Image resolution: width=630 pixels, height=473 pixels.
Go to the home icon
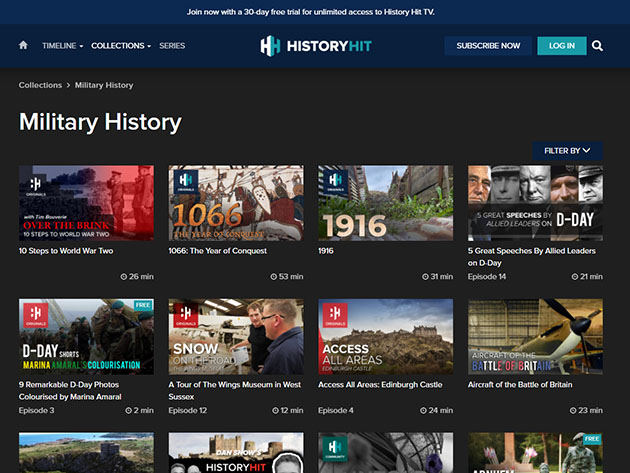tap(23, 45)
